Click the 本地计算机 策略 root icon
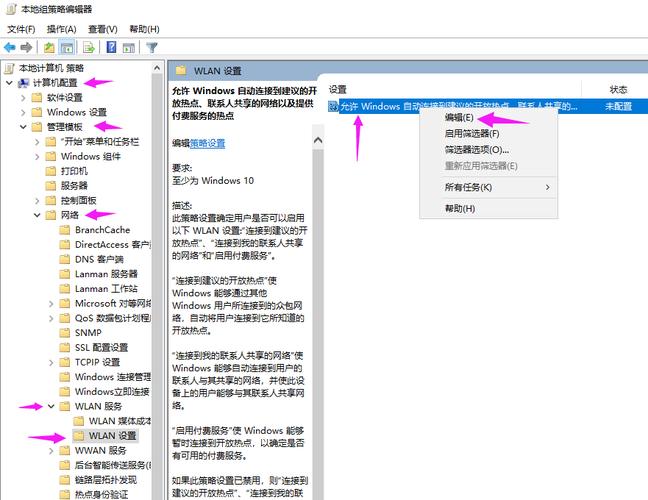The width and height of the screenshot is (648, 500). (x=9, y=68)
